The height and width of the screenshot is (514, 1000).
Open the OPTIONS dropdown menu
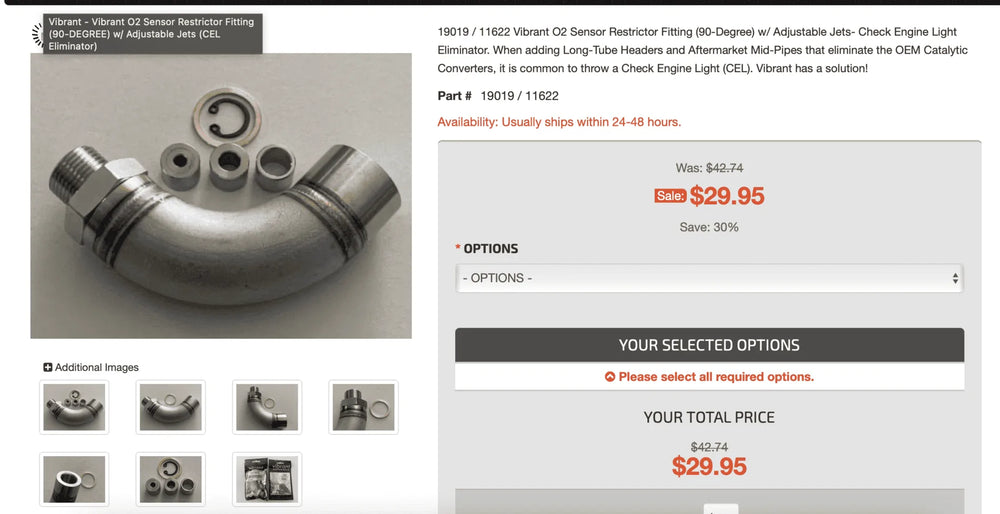tap(709, 279)
